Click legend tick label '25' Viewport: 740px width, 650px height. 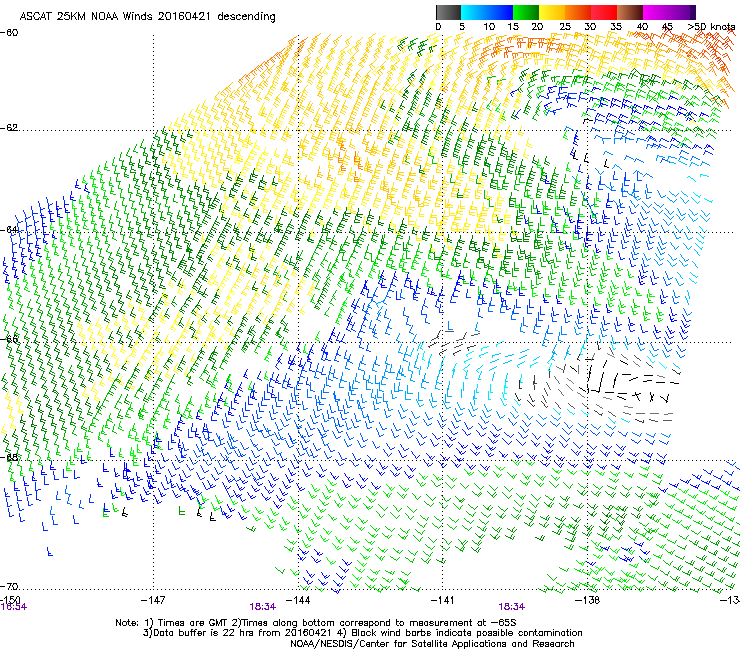click(x=565, y=27)
